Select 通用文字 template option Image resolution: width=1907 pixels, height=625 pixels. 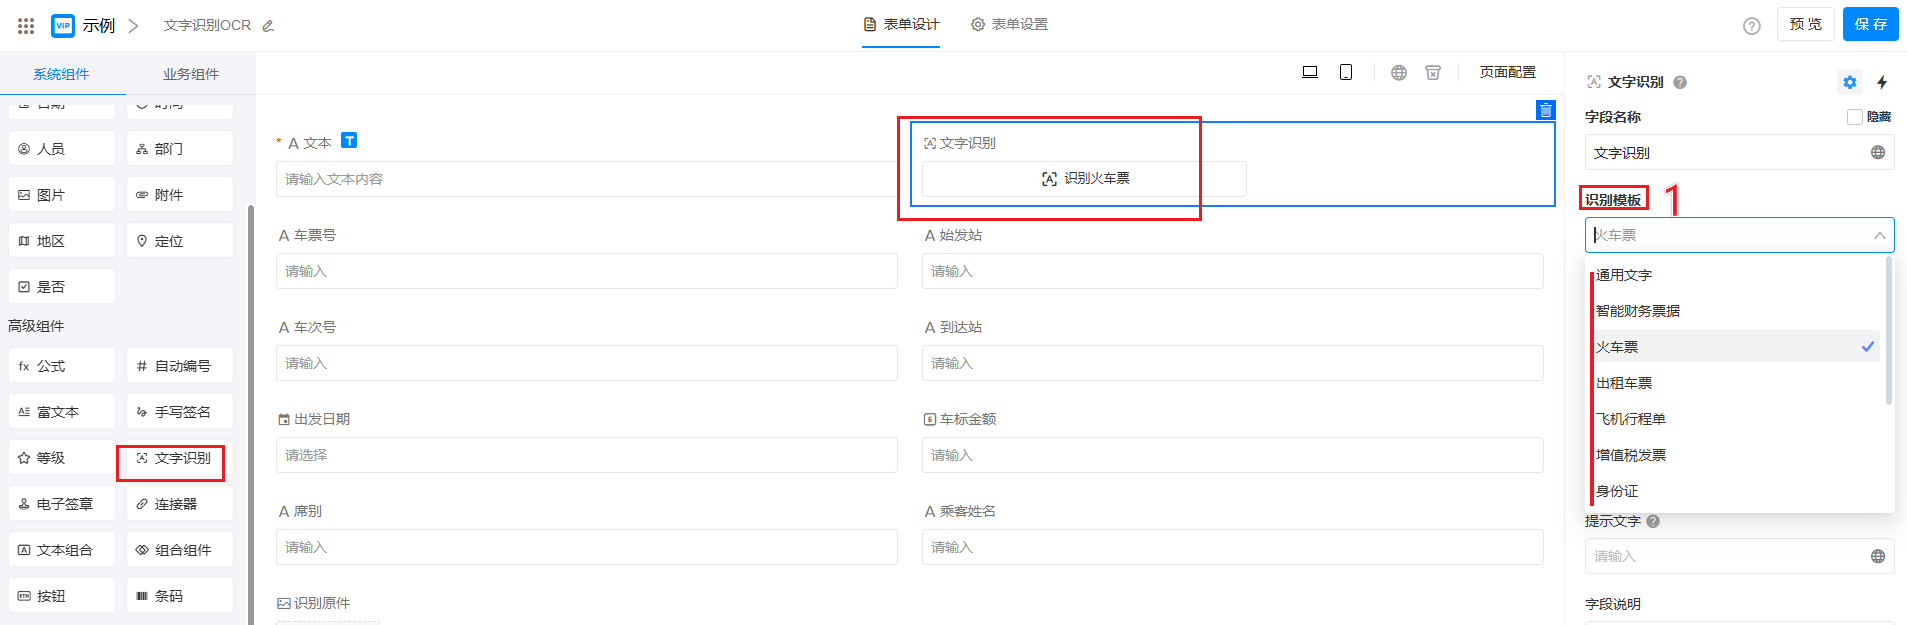pos(1624,275)
